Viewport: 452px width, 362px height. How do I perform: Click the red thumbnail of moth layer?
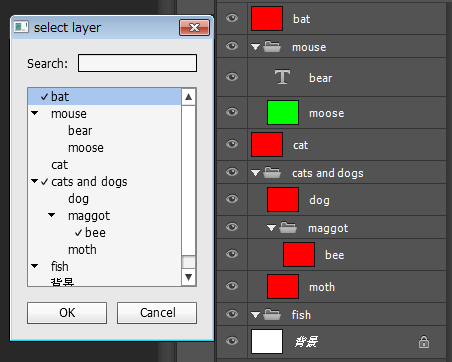coord(283,287)
